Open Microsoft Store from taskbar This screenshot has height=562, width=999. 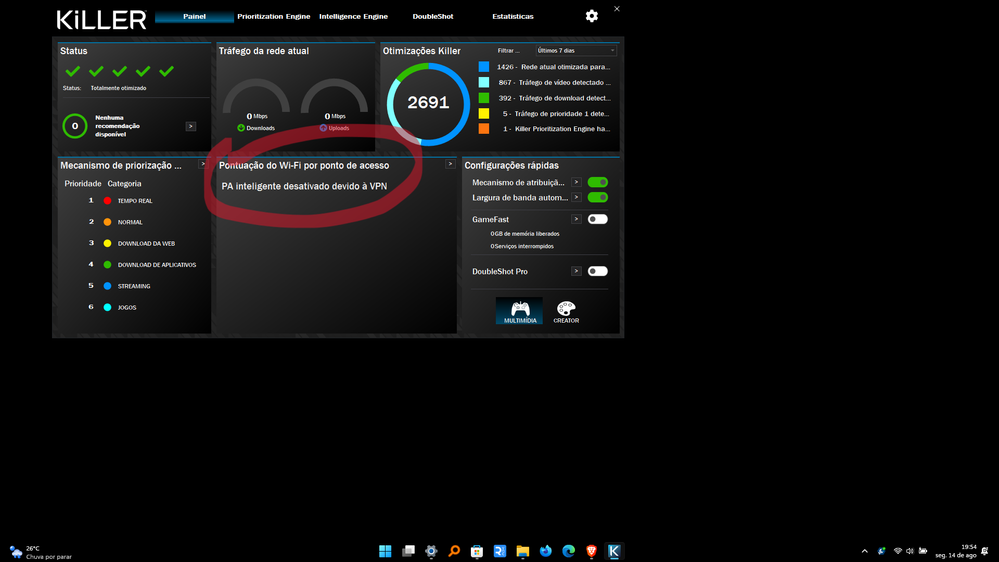[x=477, y=551]
